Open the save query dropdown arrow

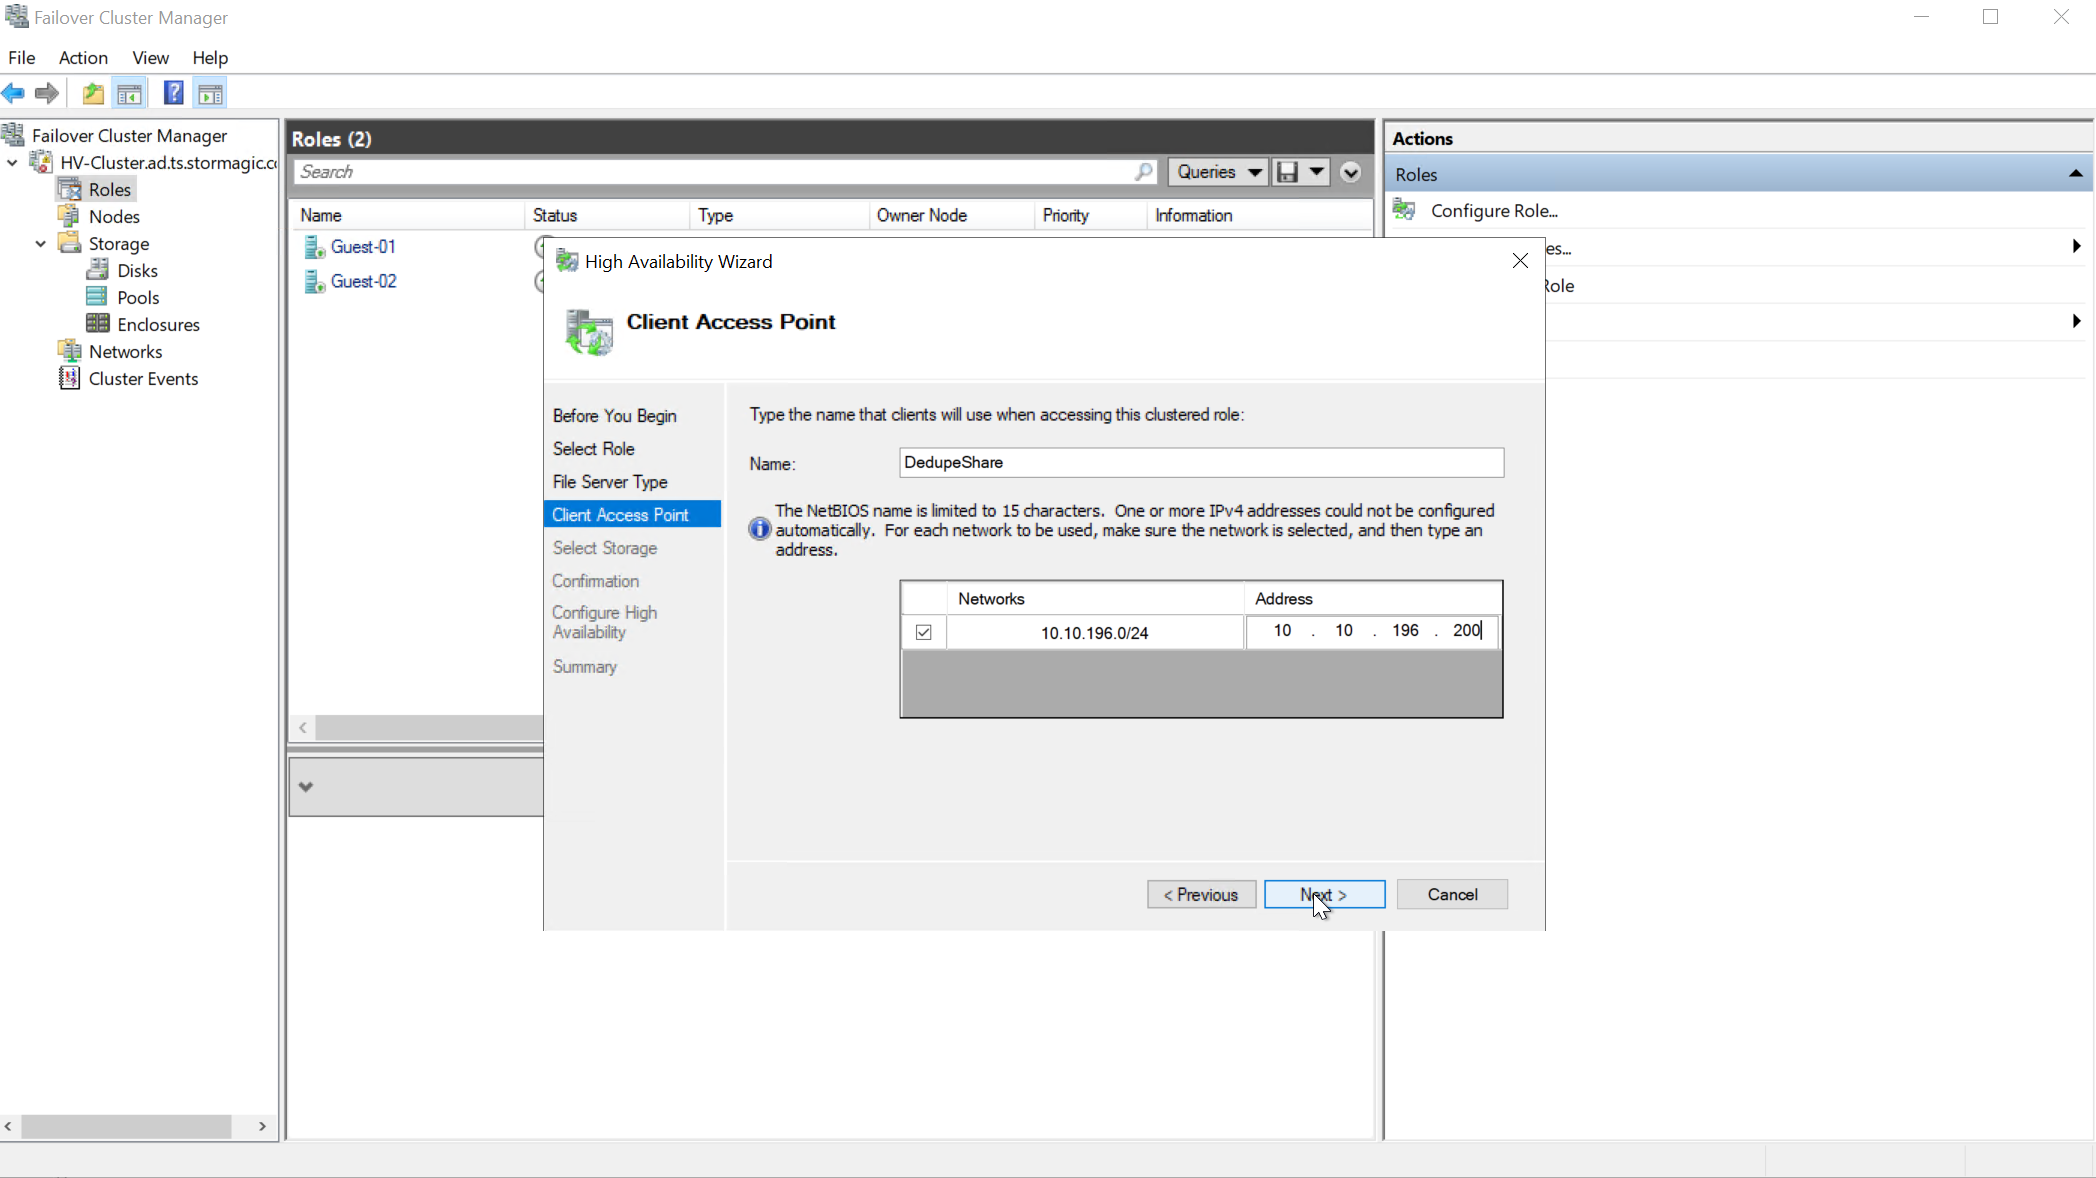1317,172
